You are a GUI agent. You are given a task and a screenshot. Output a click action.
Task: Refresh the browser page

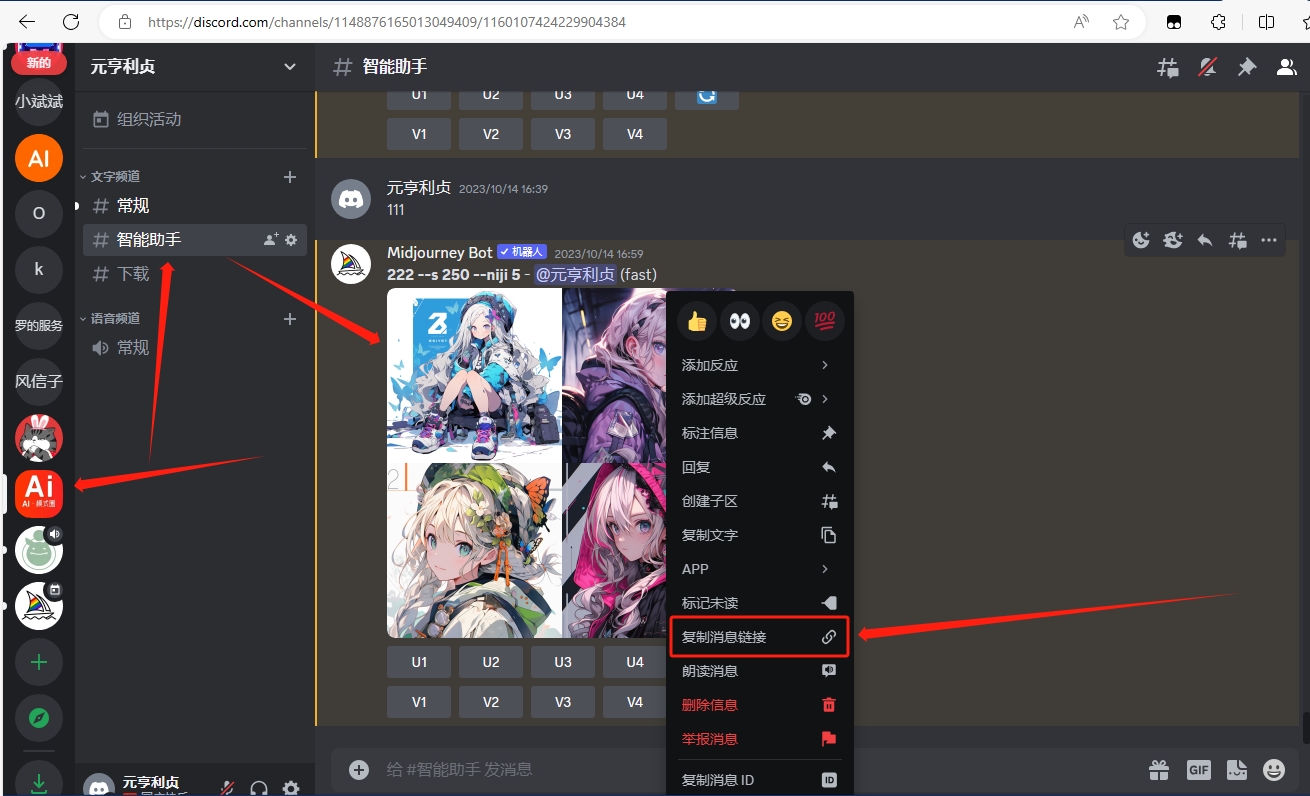coord(71,21)
